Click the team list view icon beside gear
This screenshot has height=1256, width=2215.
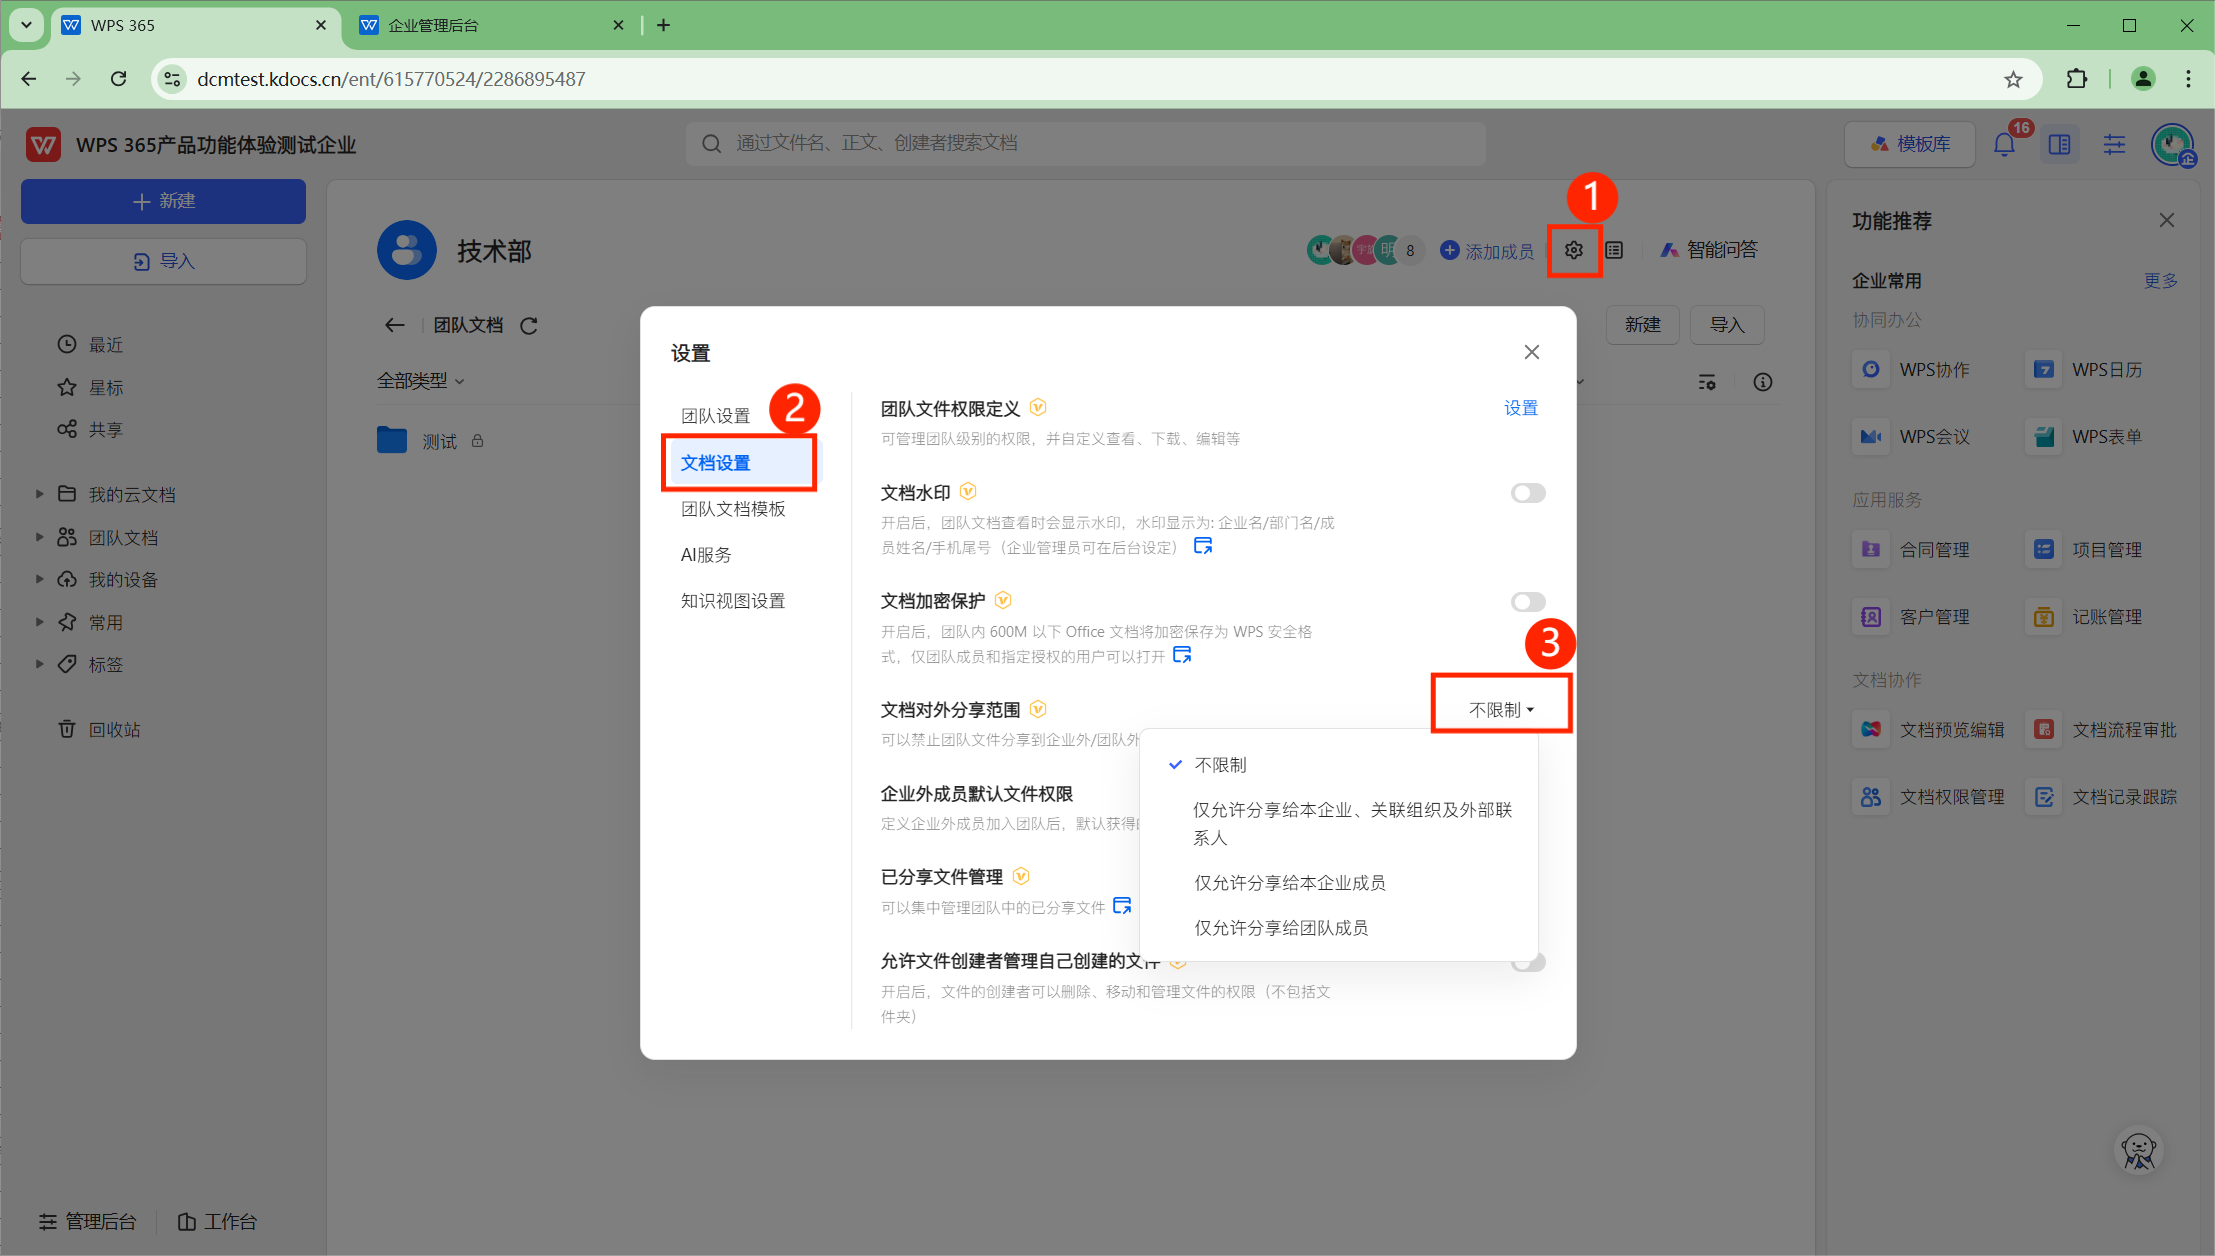tap(1614, 250)
